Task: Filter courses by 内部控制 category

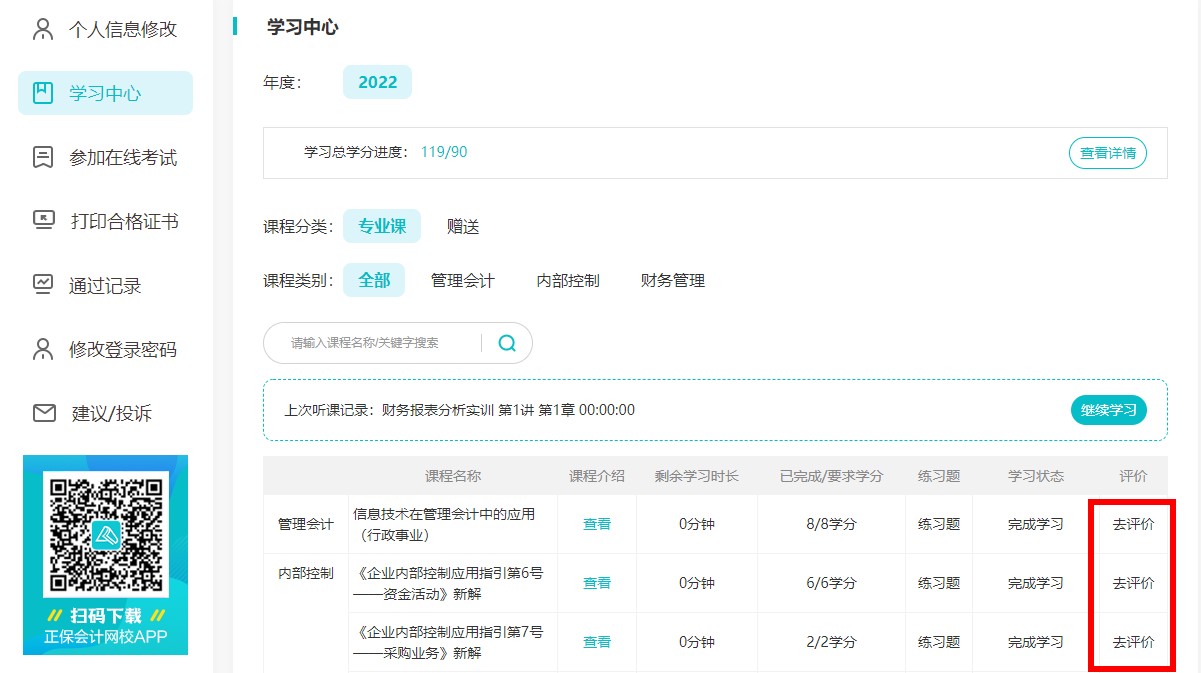Action: (x=568, y=281)
